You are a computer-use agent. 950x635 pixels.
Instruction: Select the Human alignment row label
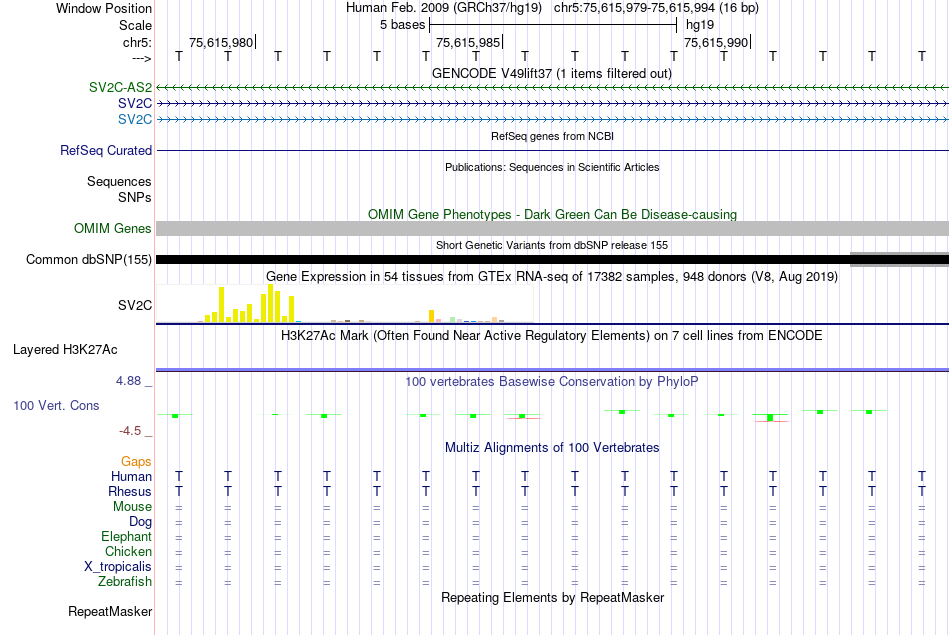(x=131, y=477)
